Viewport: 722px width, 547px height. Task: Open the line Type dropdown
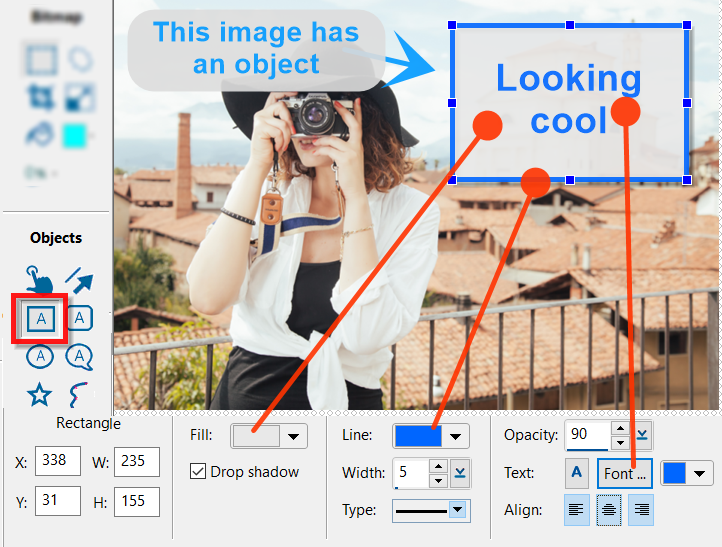click(x=458, y=510)
